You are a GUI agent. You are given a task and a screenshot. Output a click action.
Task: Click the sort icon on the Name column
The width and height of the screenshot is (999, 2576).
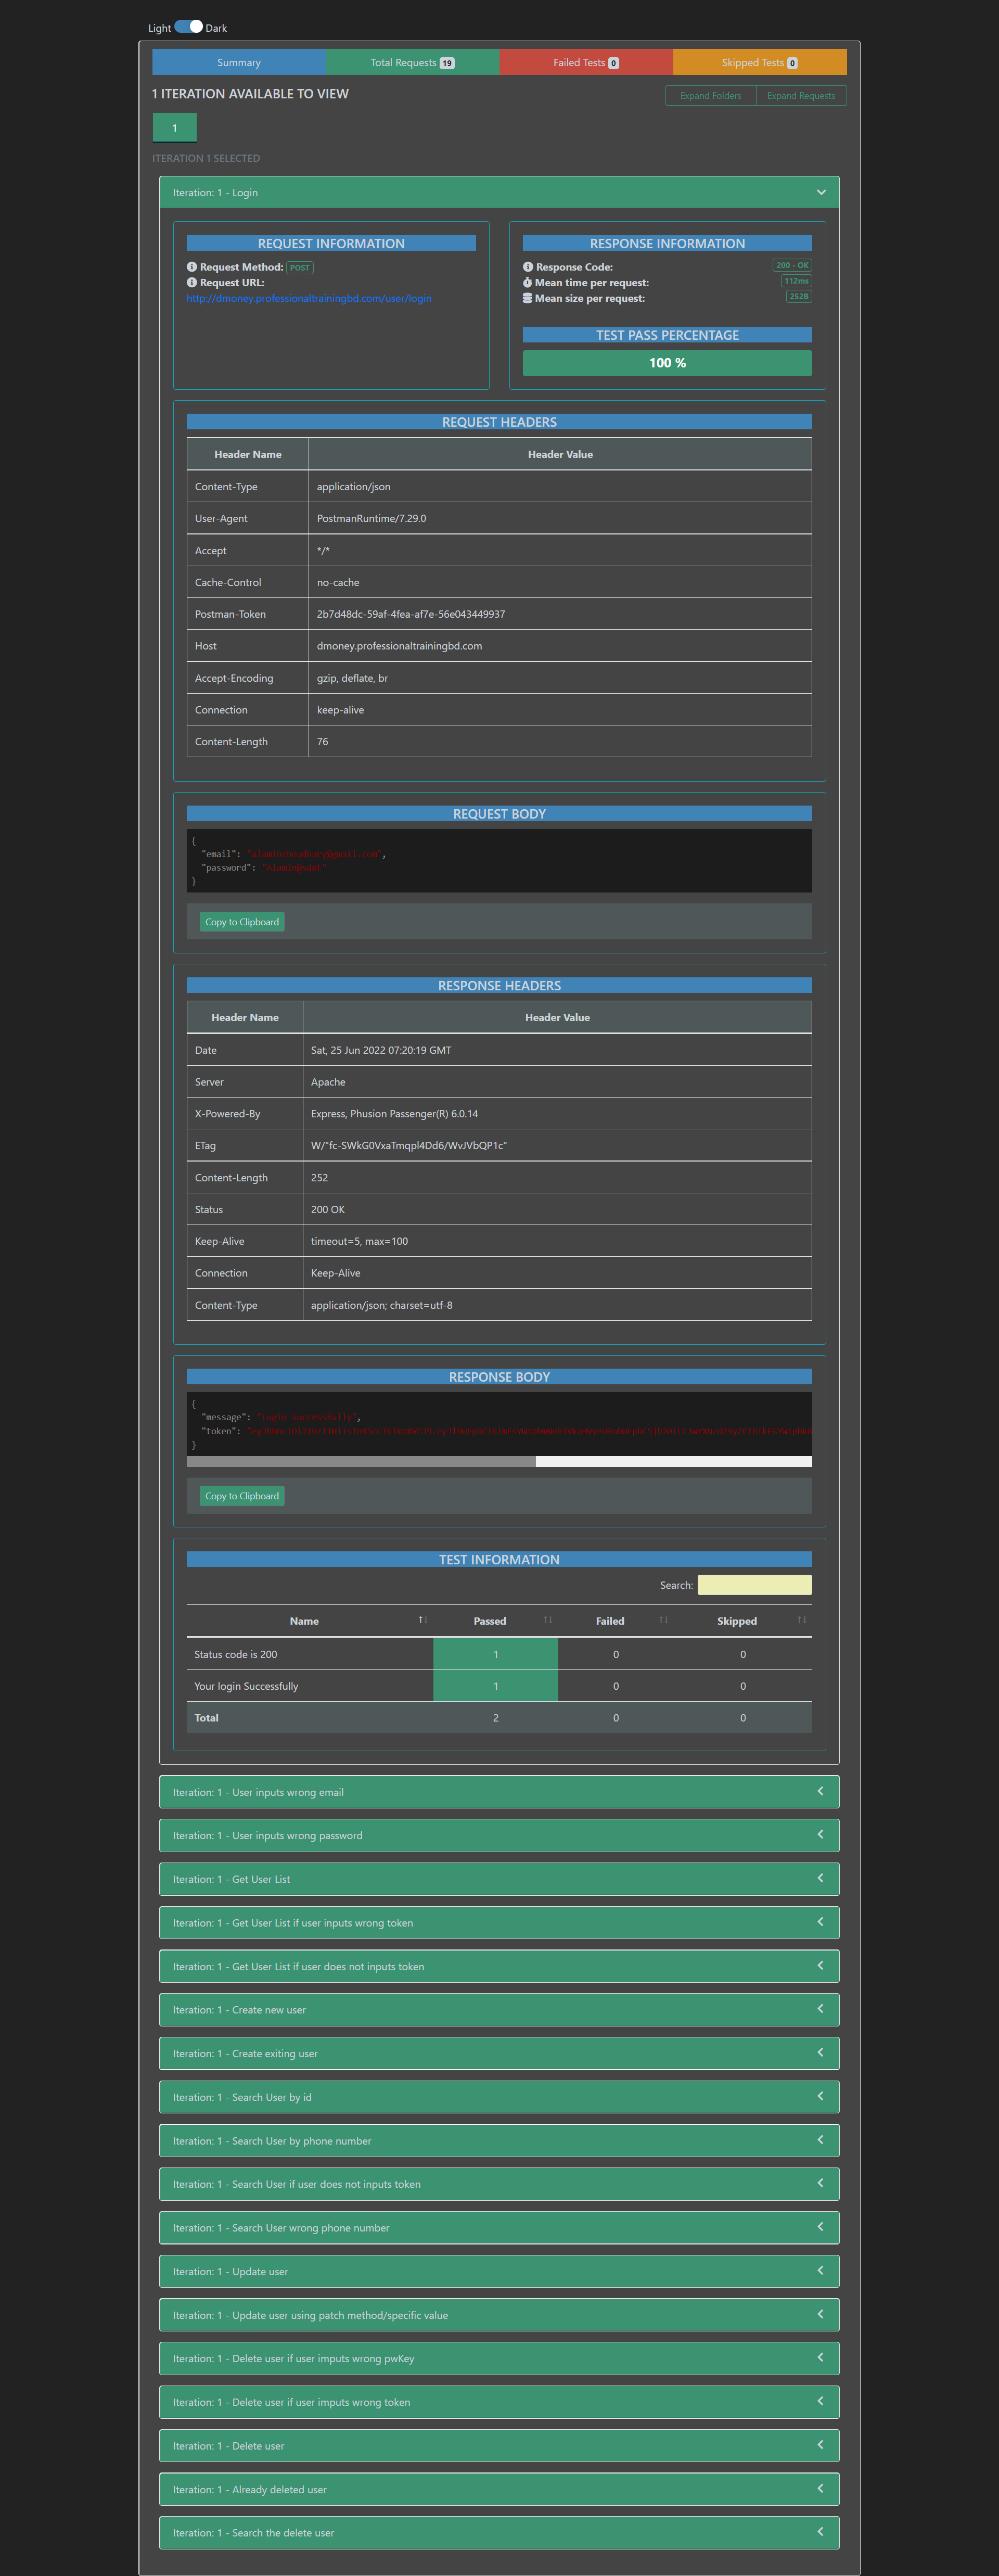pyautogui.click(x=421, y=1620)
